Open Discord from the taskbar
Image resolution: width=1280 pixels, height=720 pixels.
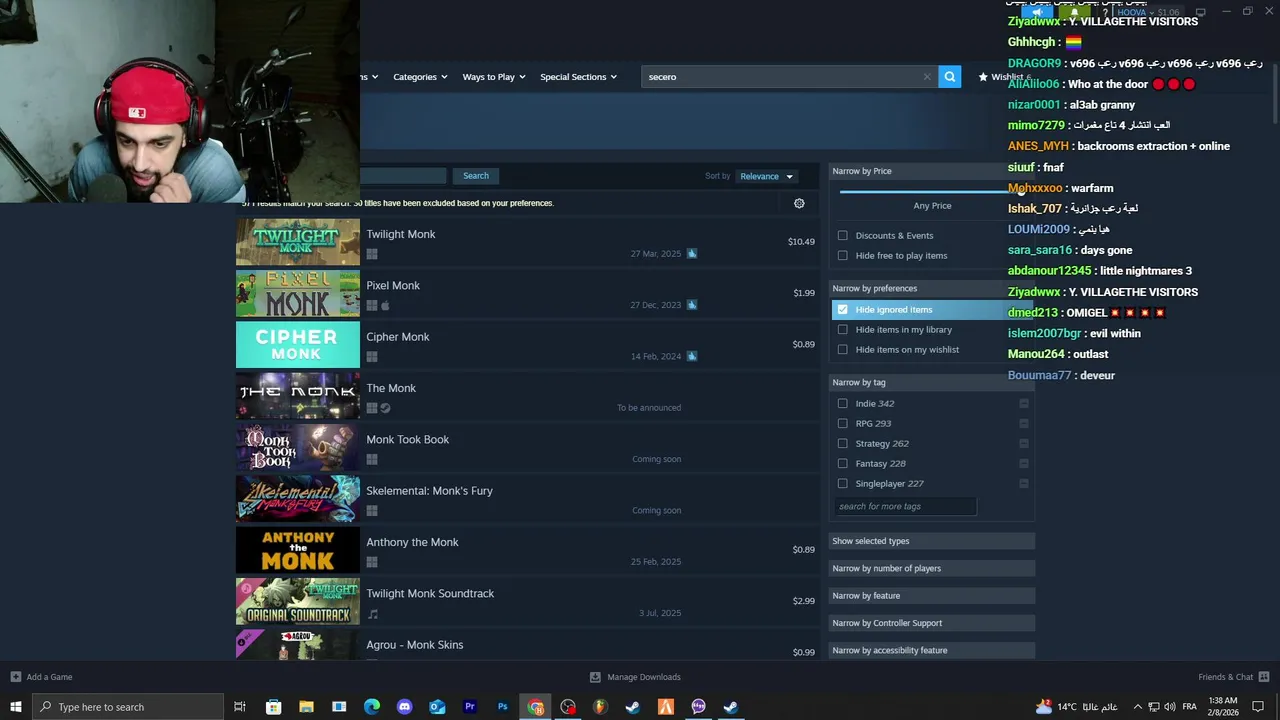(x=404, y=707)
